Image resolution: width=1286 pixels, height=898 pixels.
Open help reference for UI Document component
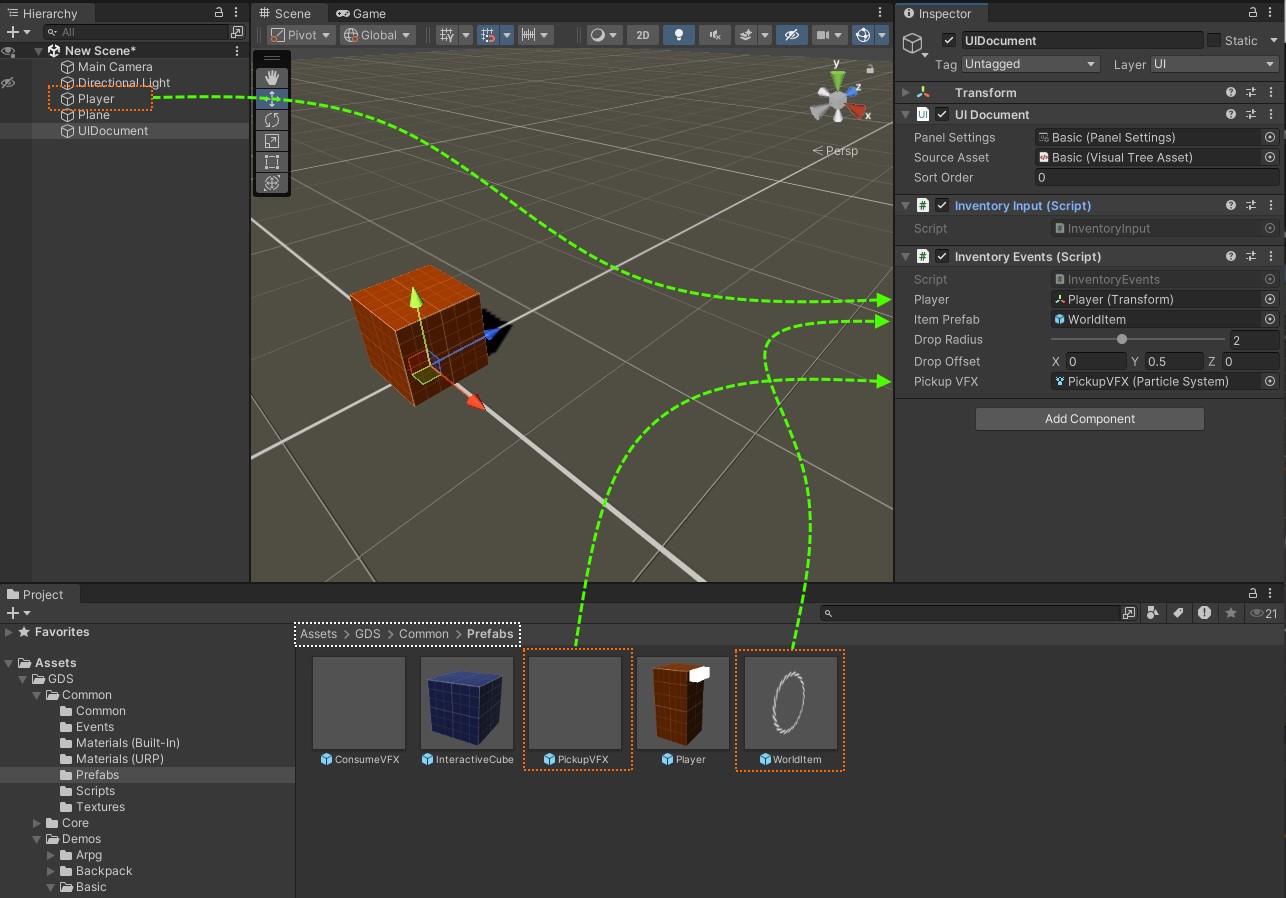(x=1231, y=115)
